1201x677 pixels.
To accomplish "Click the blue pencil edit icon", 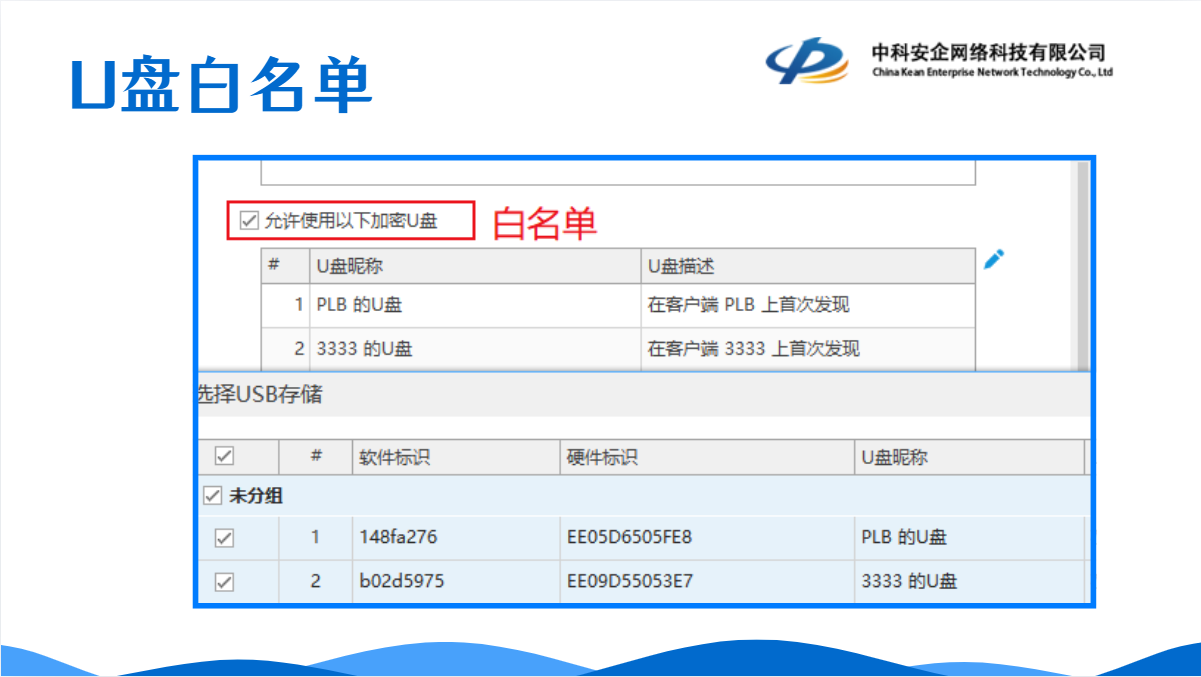I will click(x=993, y=260).
